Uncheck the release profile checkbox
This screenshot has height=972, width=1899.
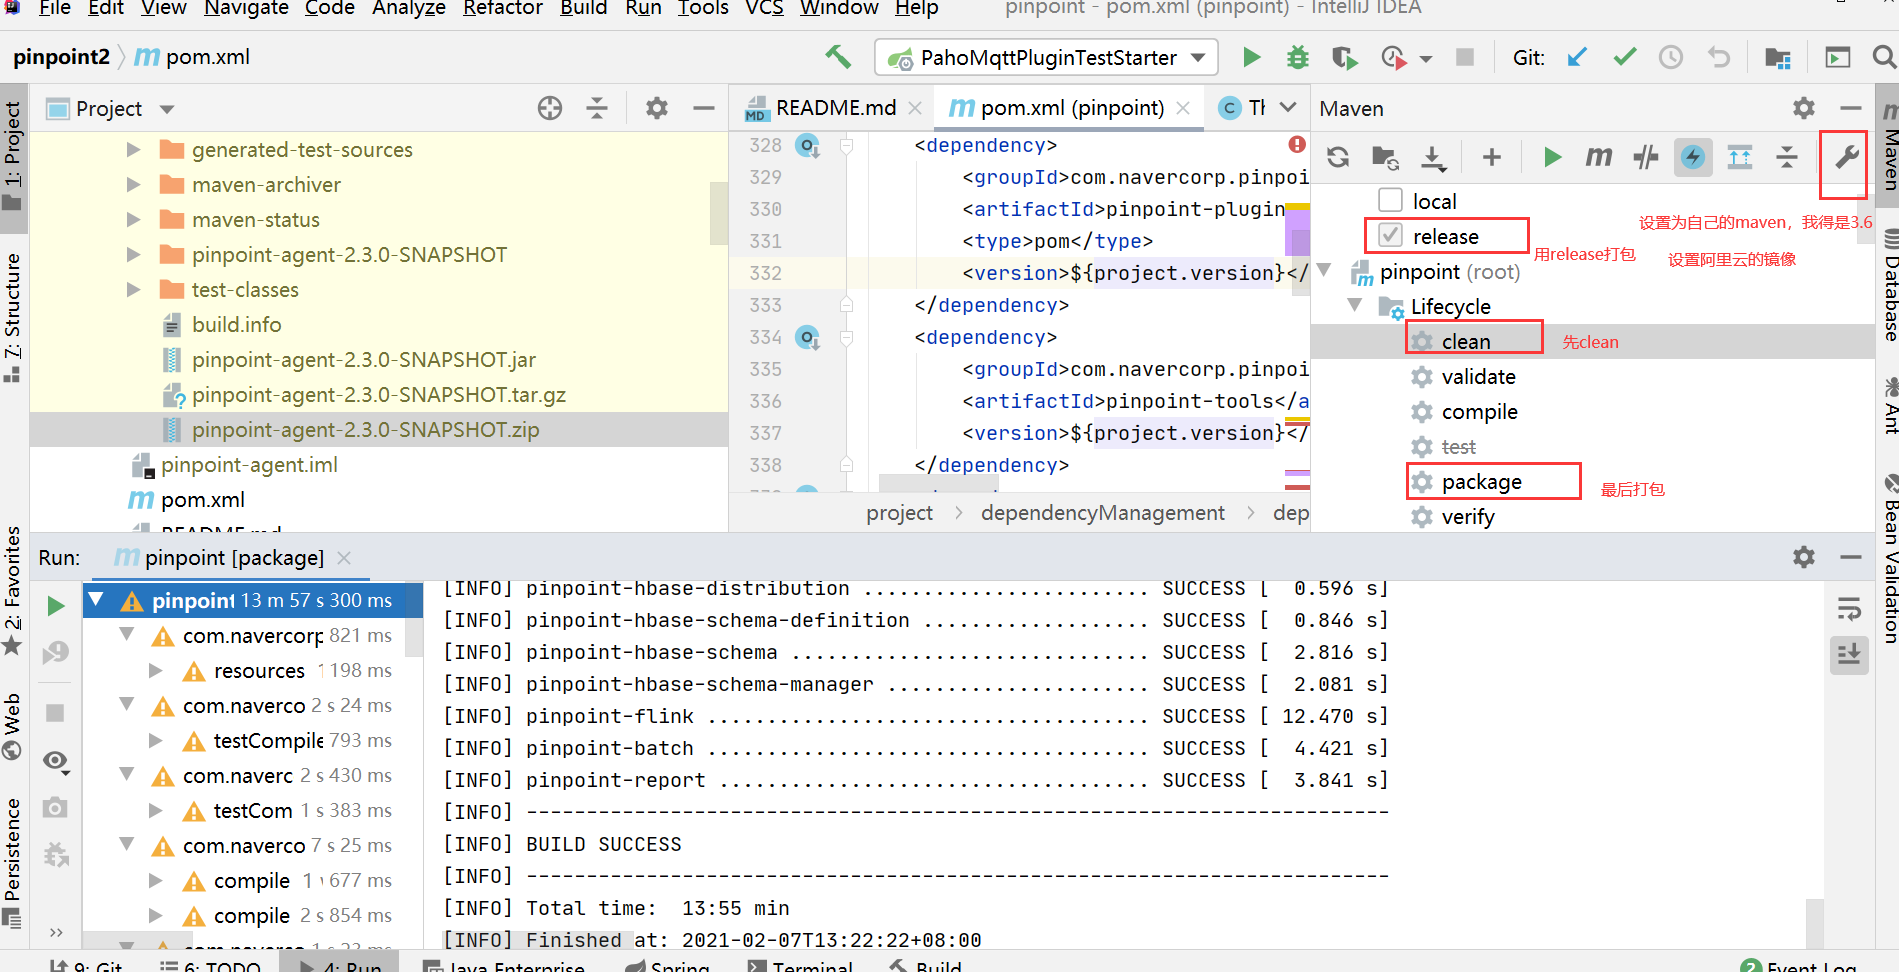point(1390,236)
